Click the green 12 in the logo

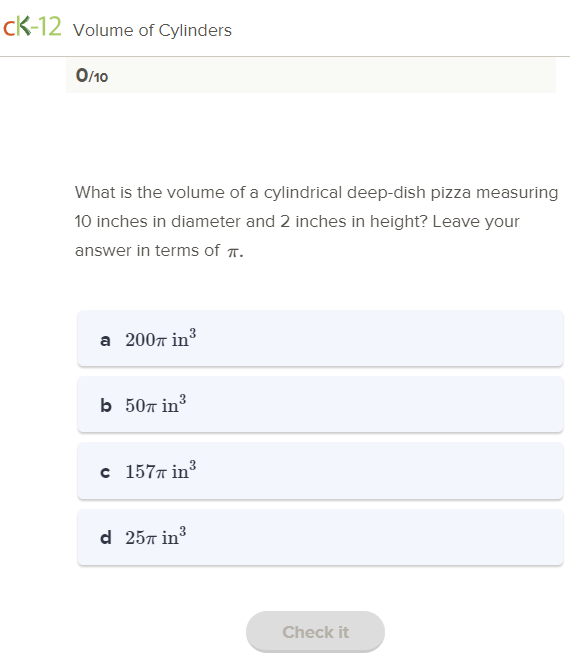point(50,26)
